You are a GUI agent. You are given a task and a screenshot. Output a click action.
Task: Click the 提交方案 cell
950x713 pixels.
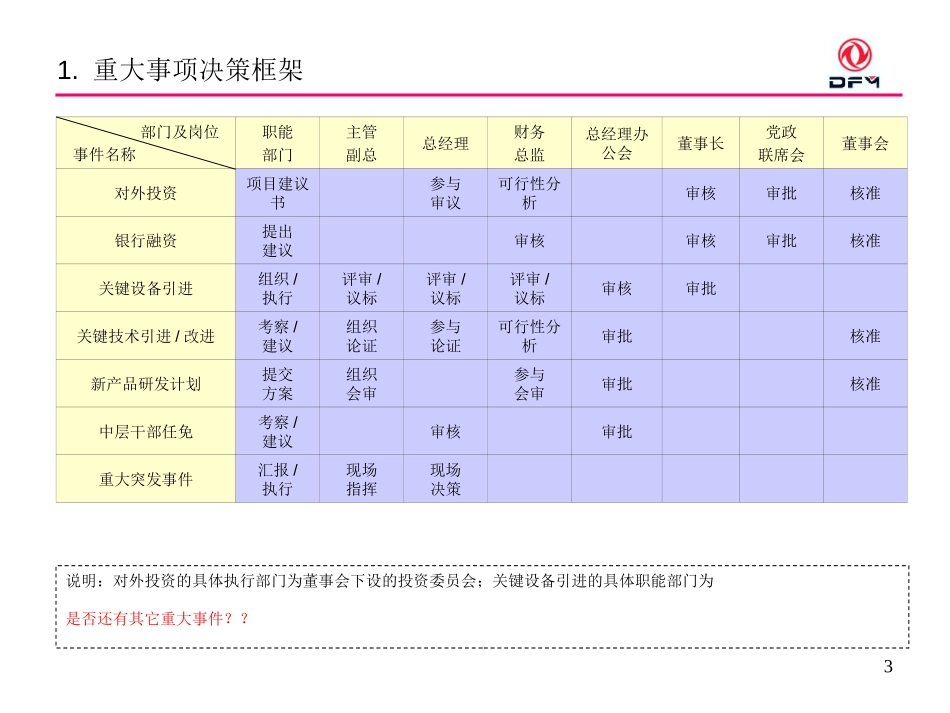click(277, 384)
